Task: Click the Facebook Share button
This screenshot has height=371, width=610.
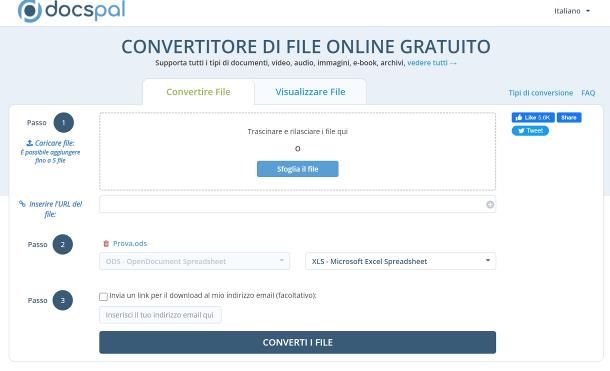Action: click(569, 117)
